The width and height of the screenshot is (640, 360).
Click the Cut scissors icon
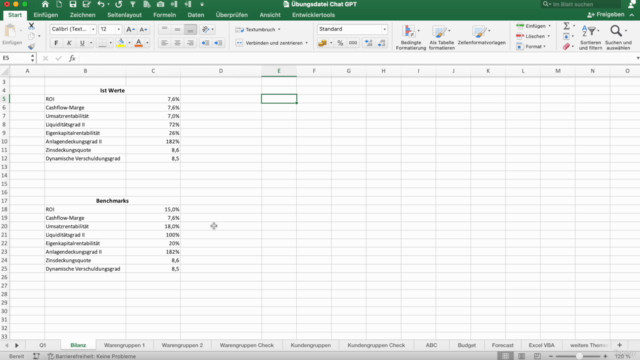tap(31, 26)
